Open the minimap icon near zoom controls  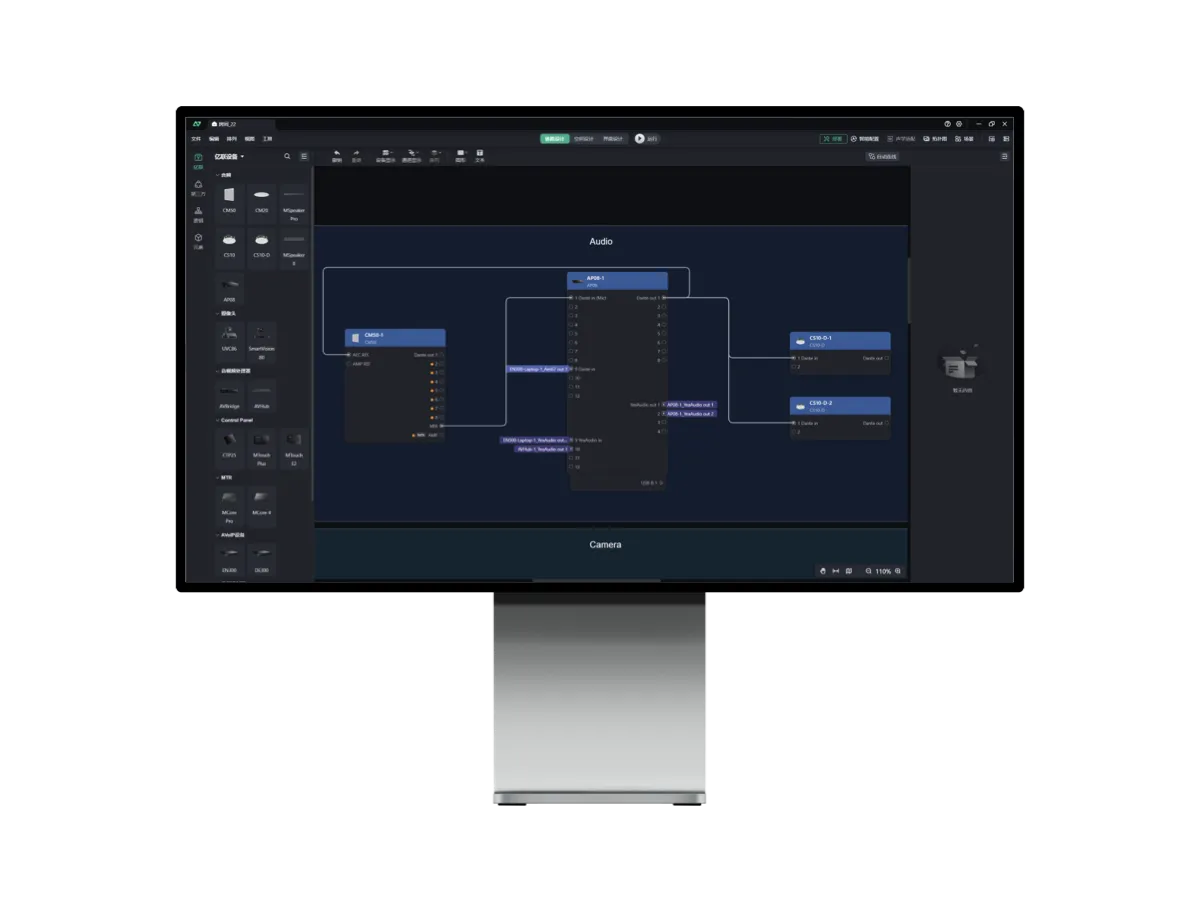[x=849, y=571]
